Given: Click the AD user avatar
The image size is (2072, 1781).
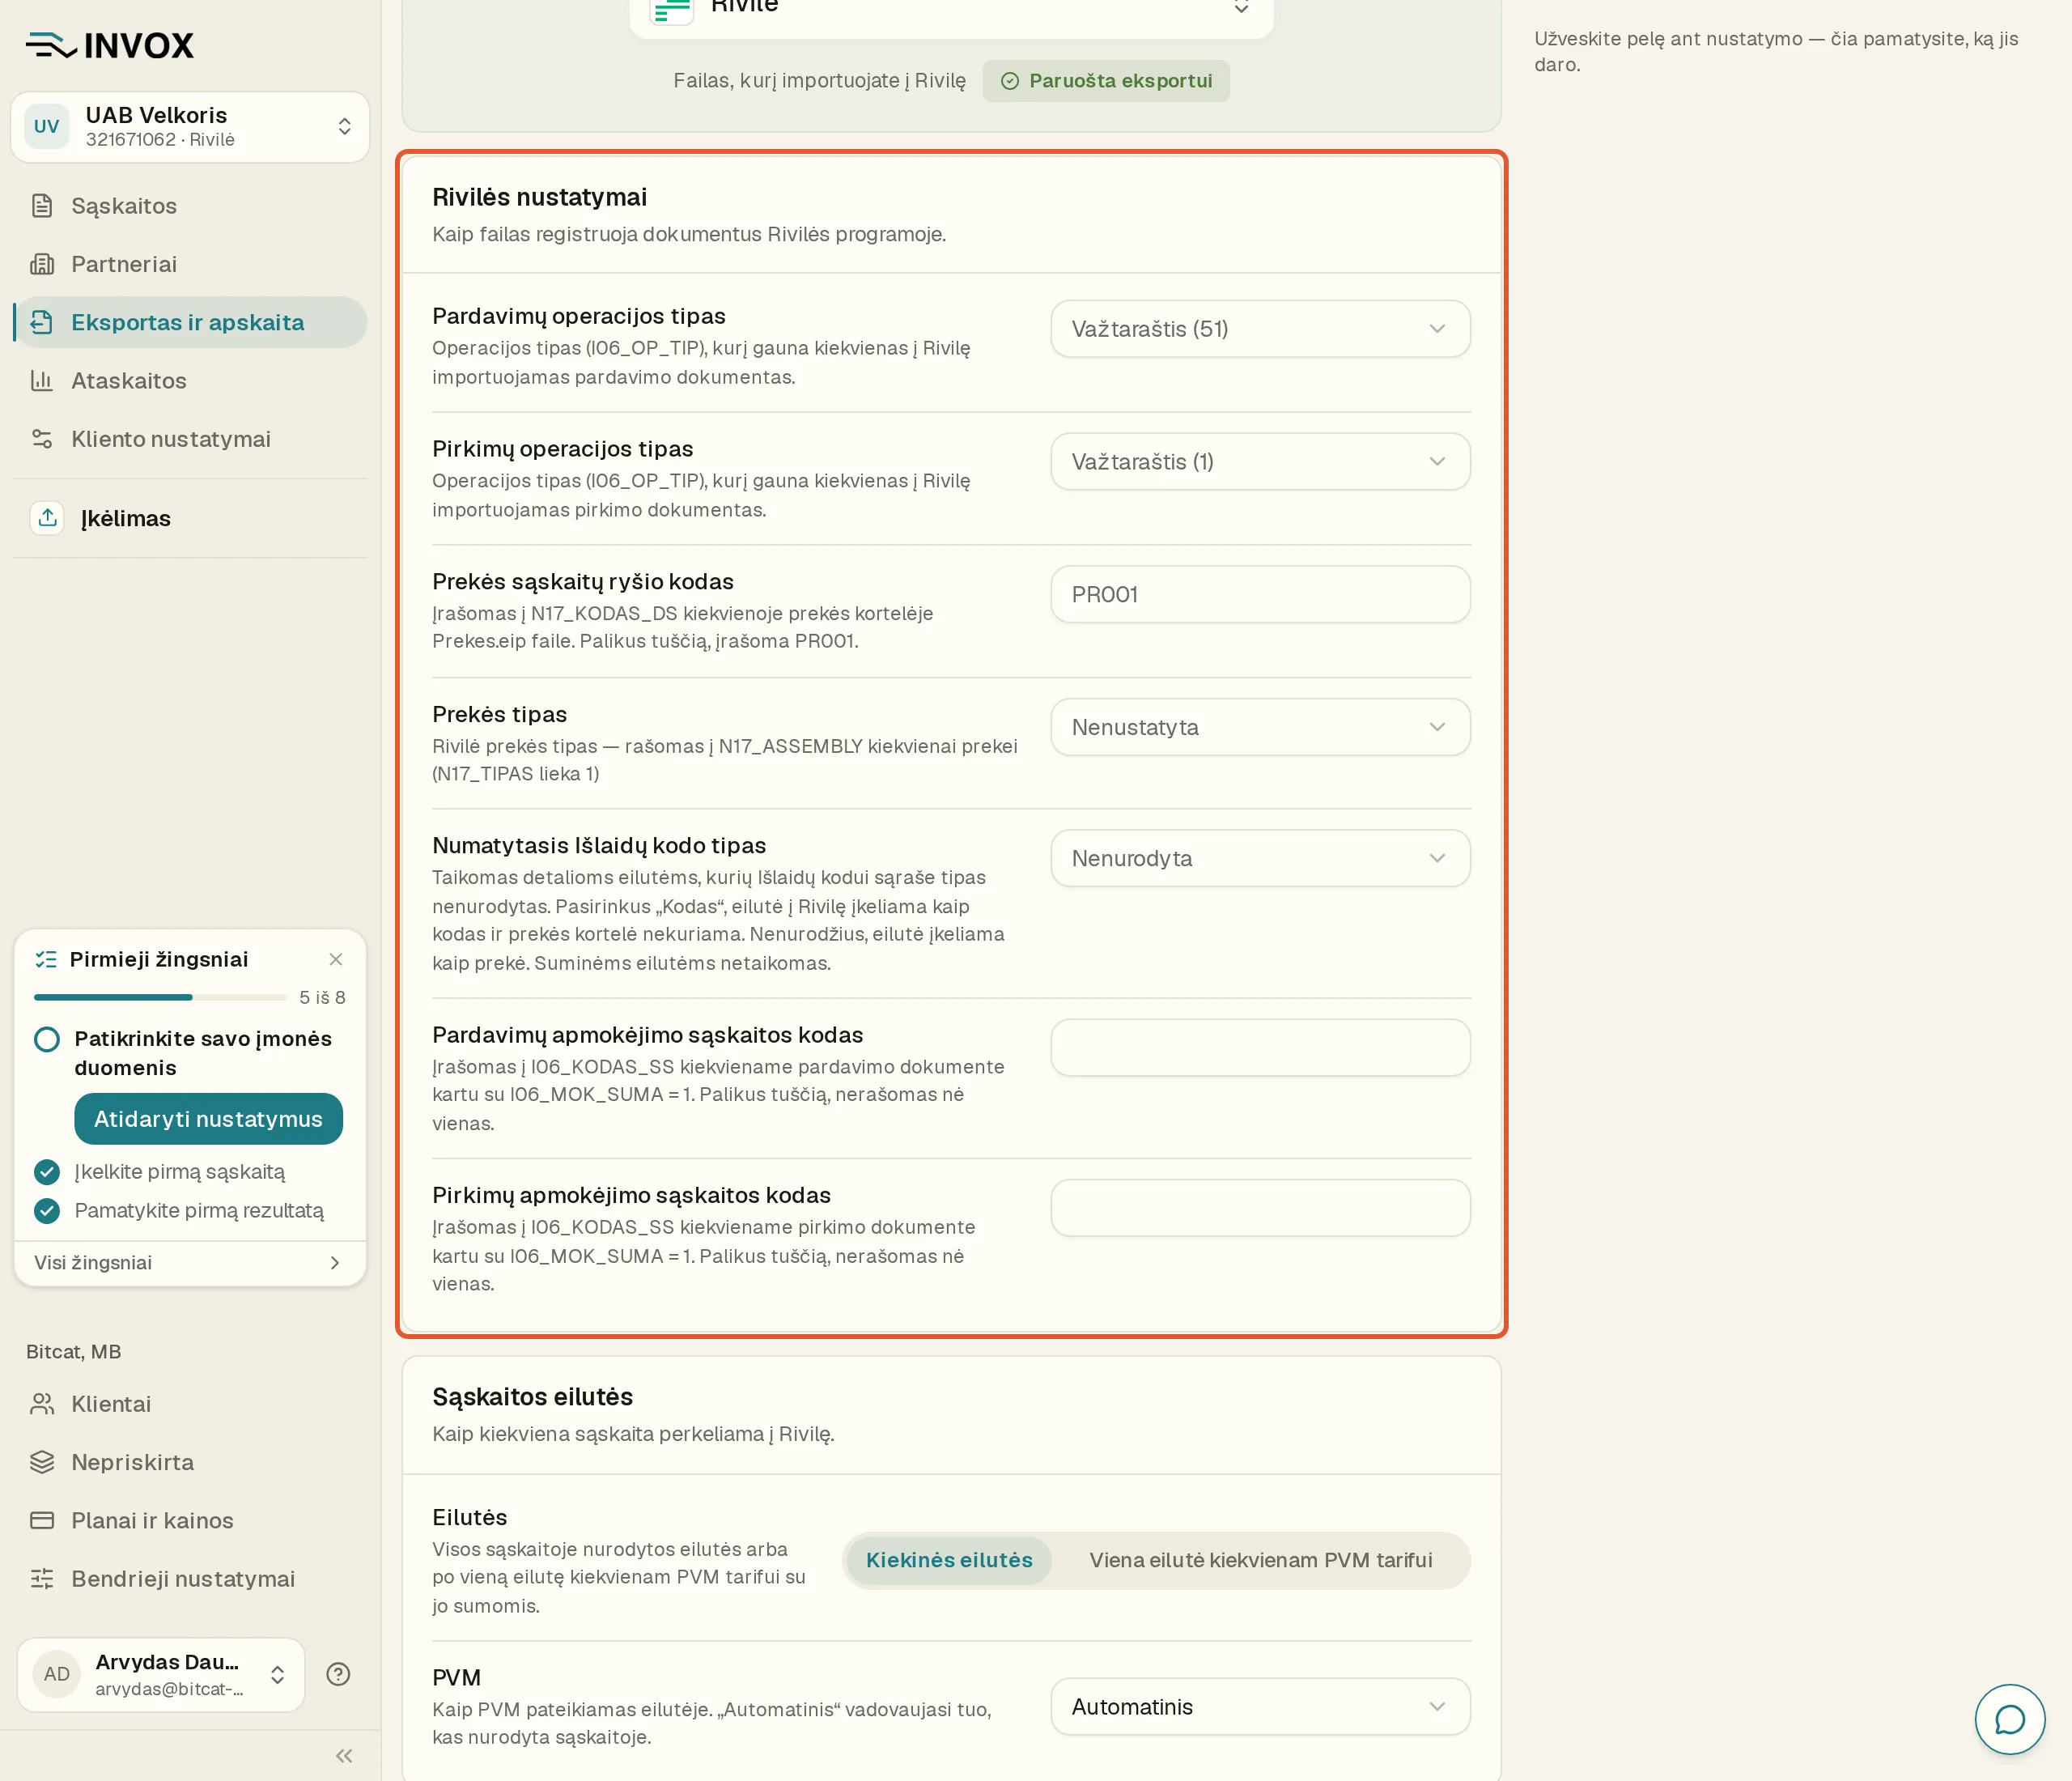Looking at the screenshot, I should (57, 1674).
